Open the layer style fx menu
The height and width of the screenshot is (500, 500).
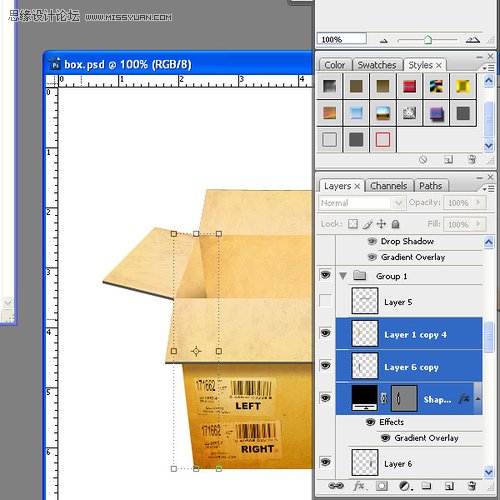point(359,486)
